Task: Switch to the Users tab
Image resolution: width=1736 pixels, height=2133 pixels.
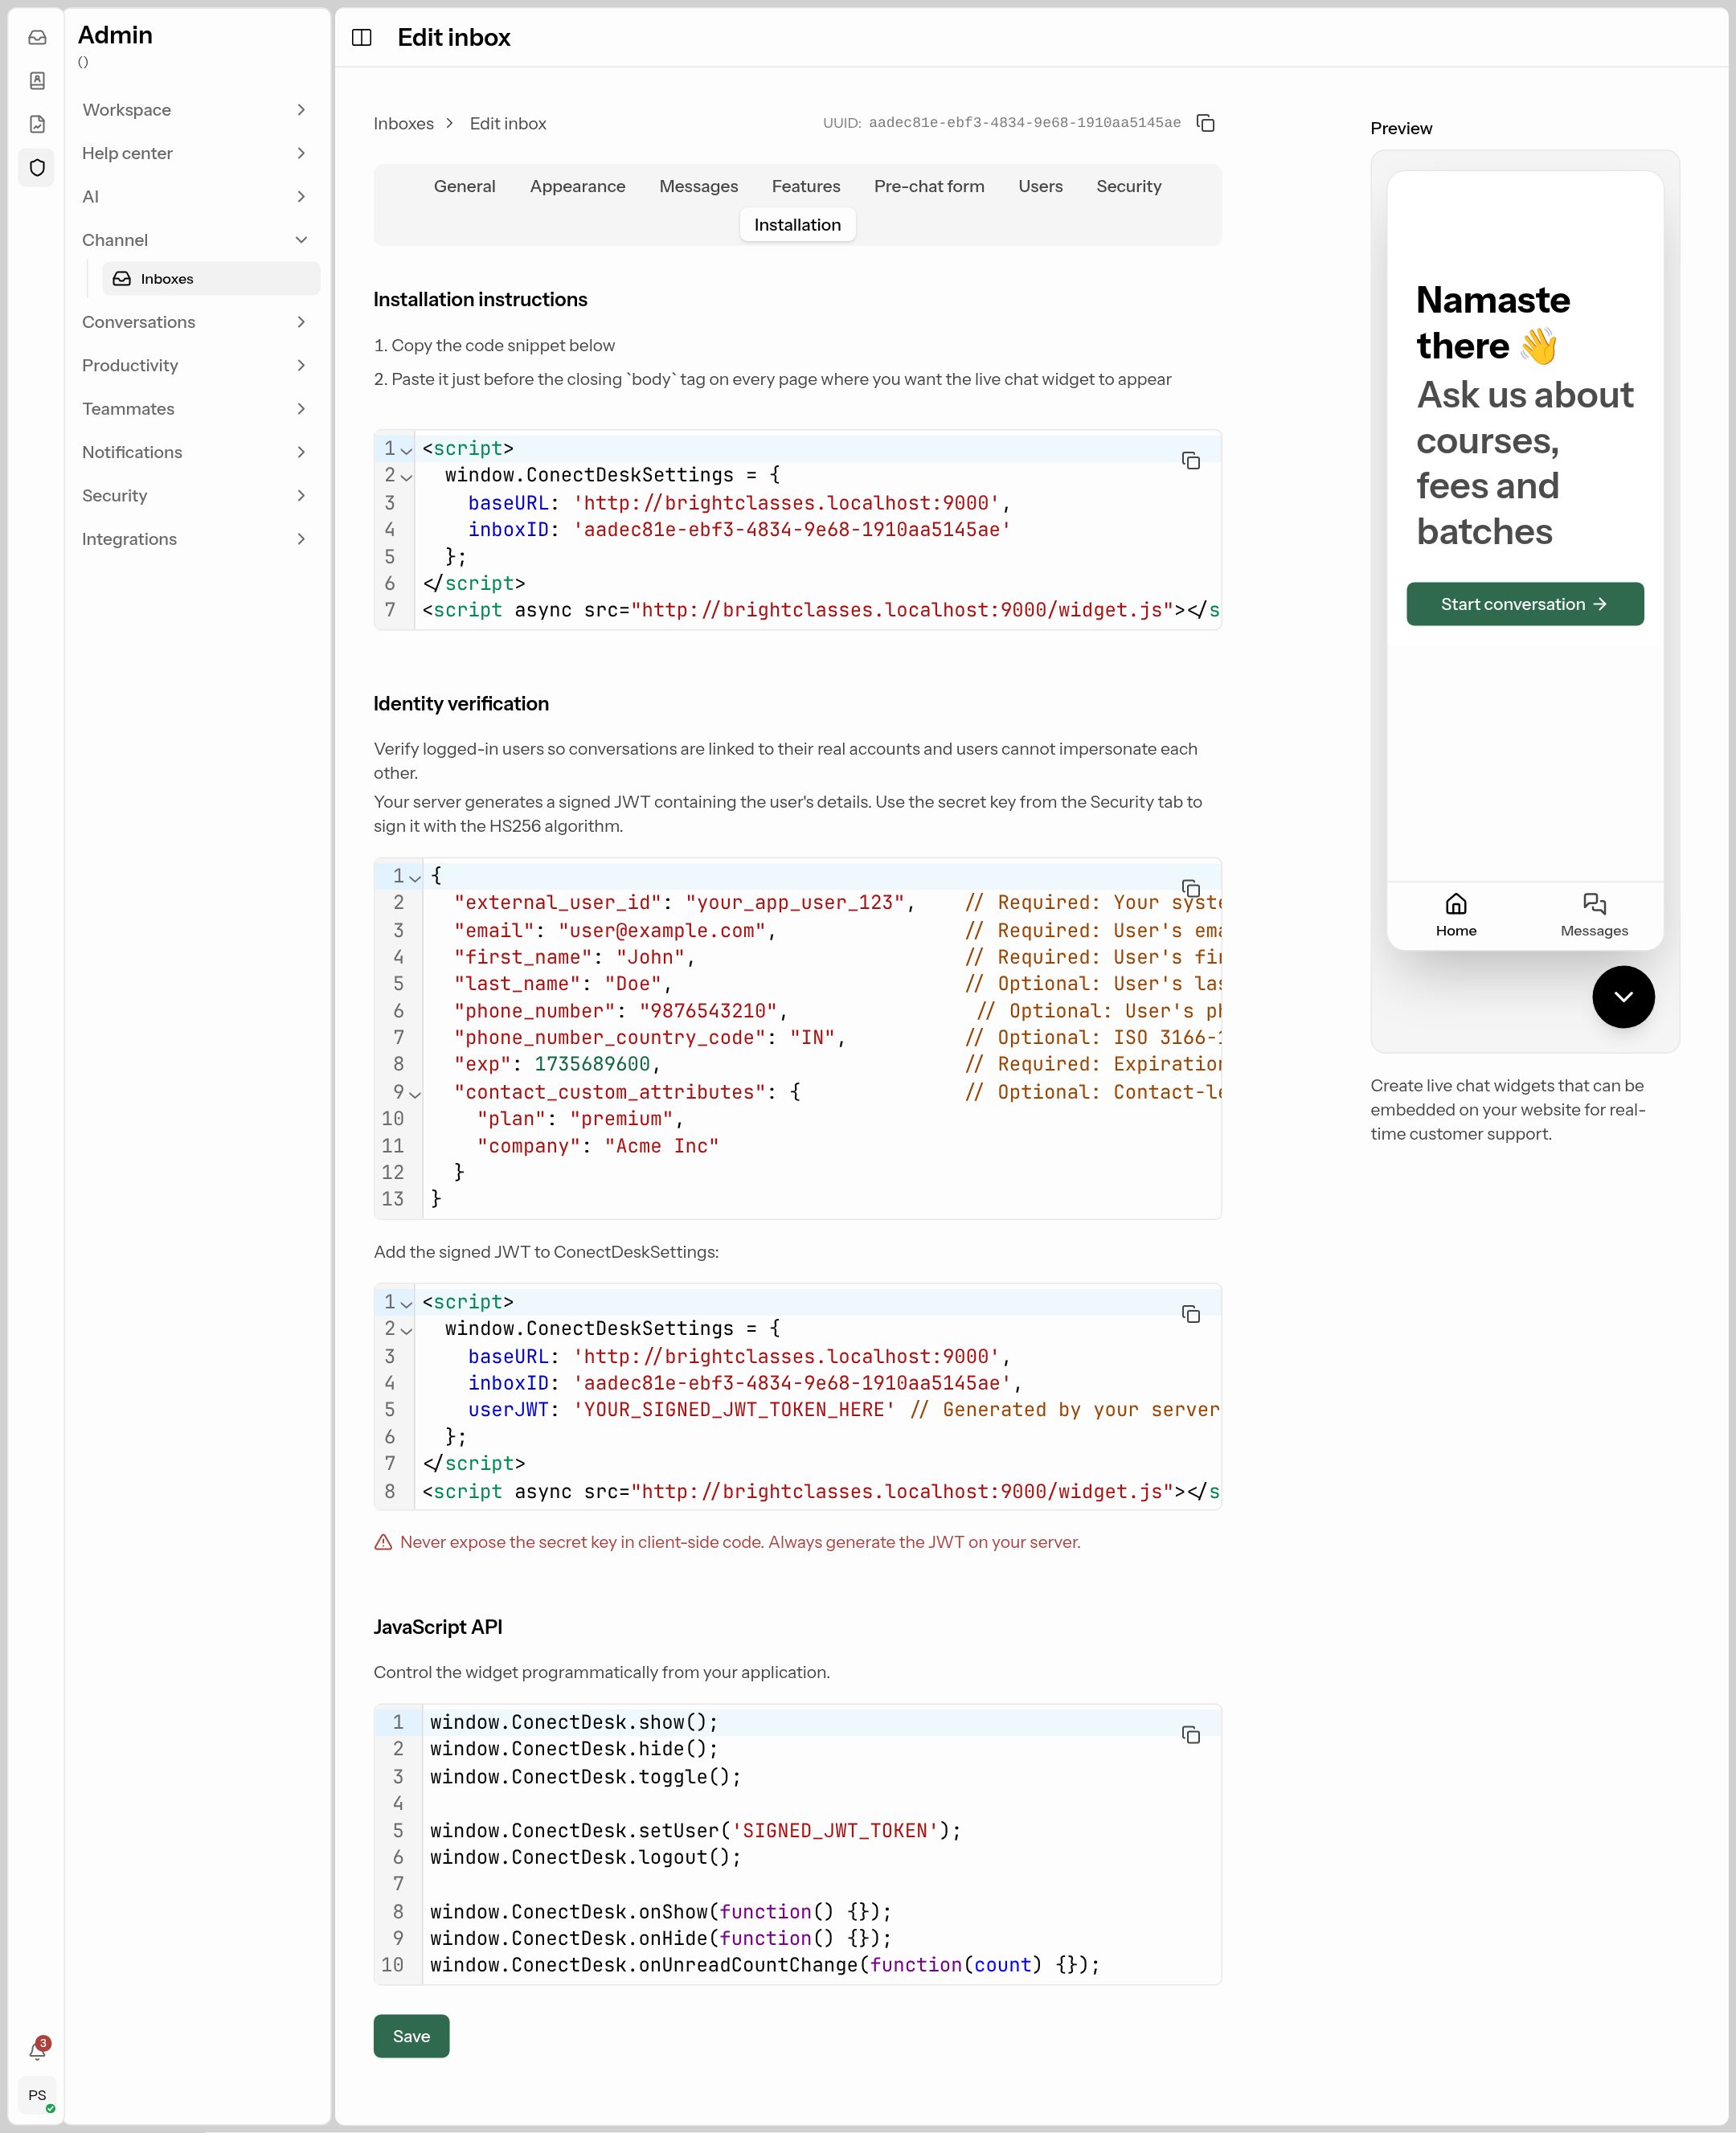Action: click(1040, 186)
